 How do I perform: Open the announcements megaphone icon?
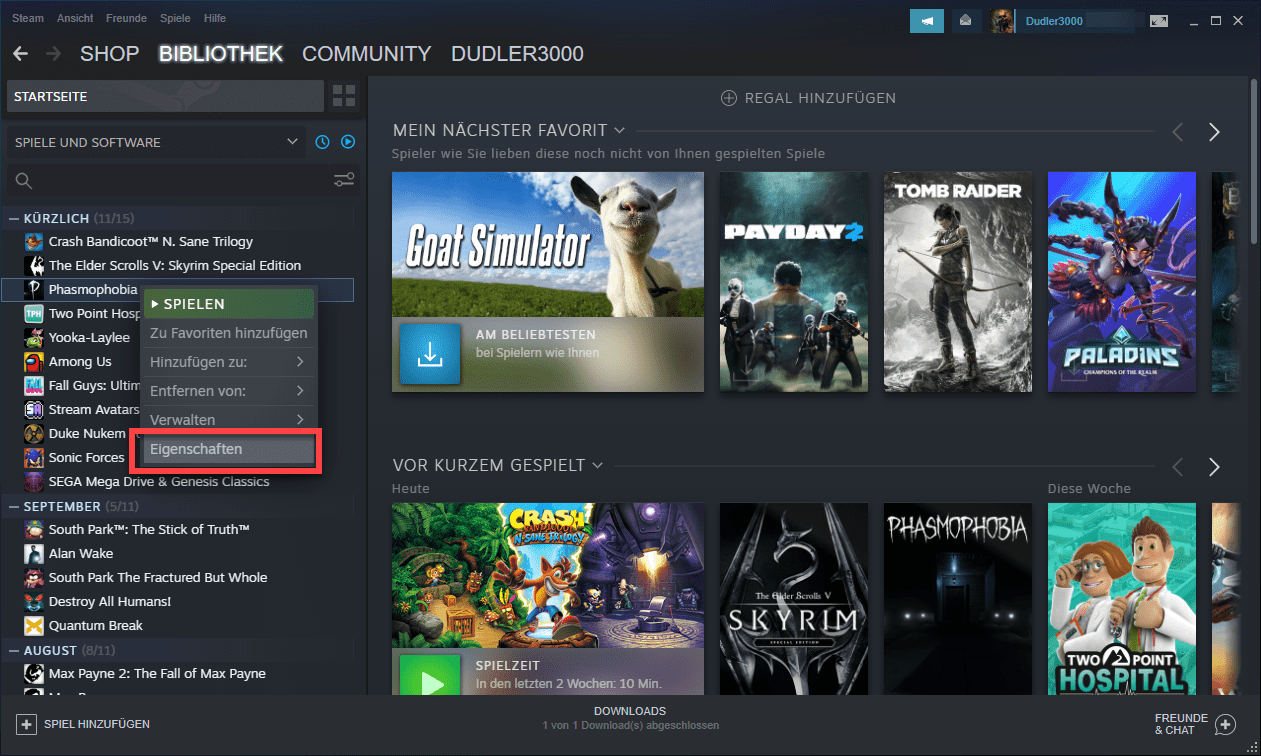pyautogui.click(x=927, y=20)
